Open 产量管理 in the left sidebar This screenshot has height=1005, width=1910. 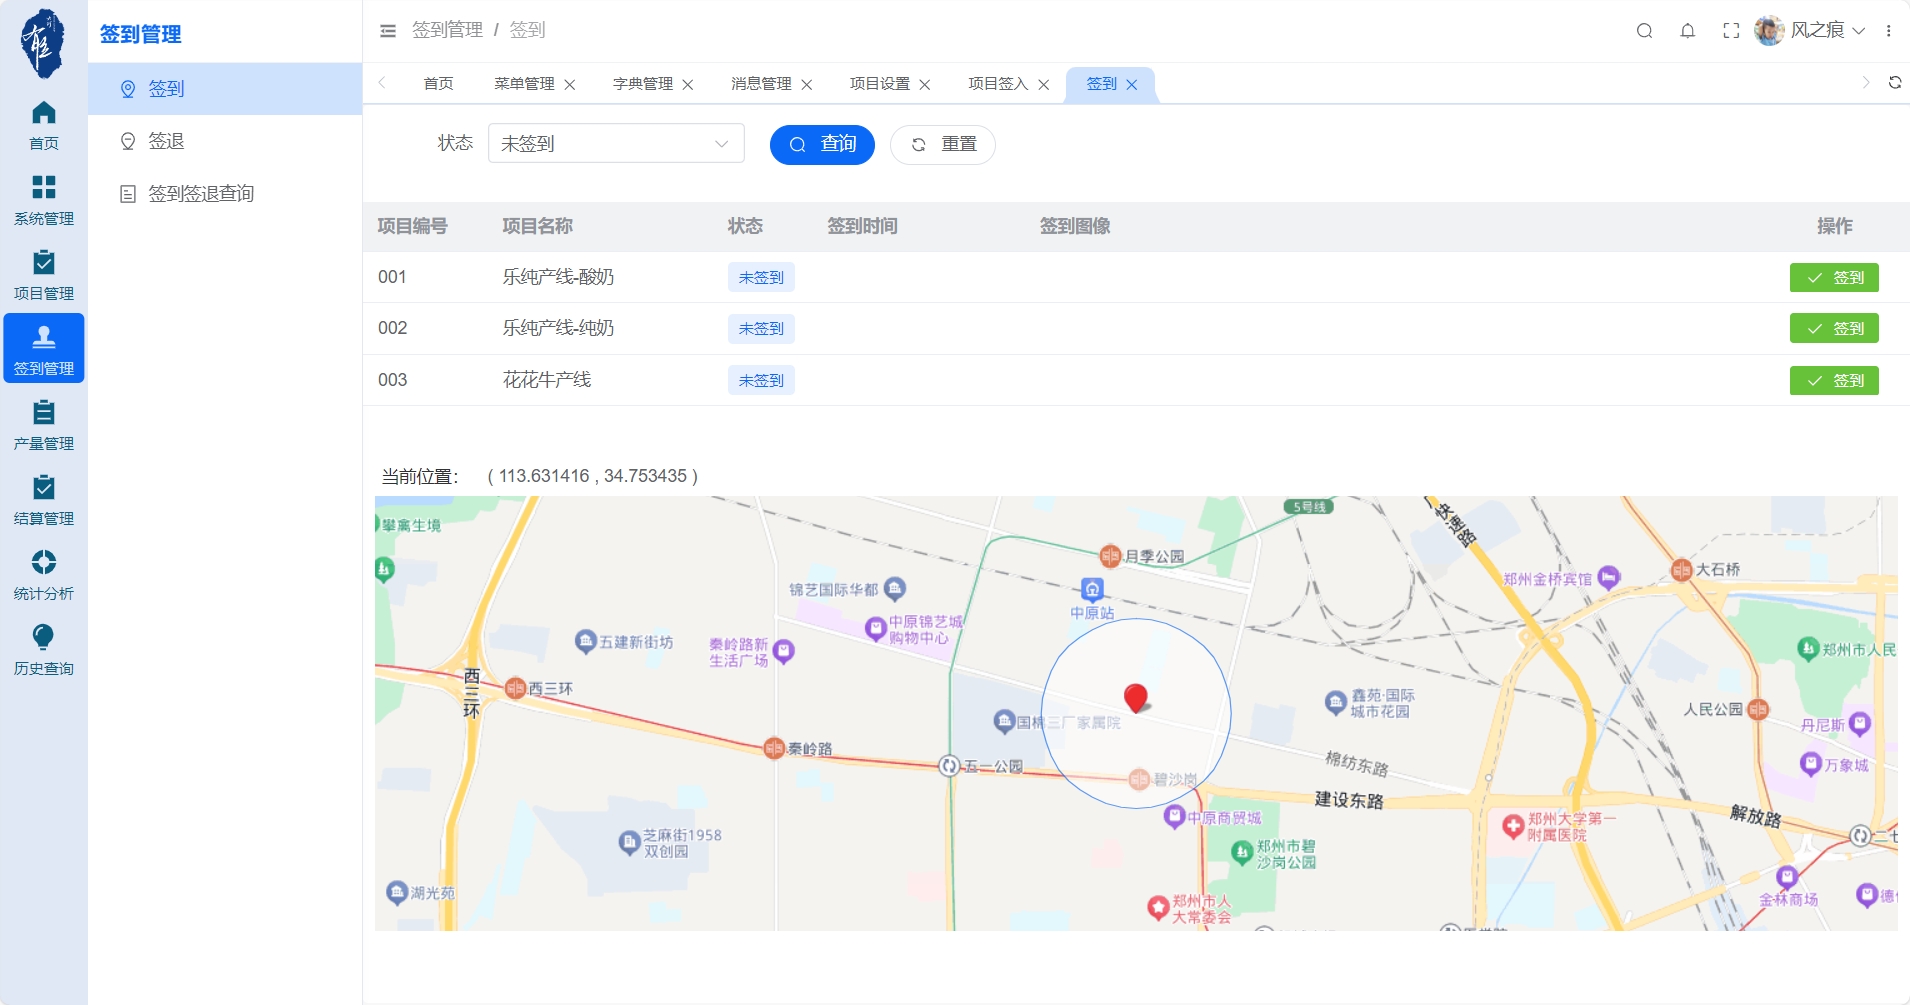coord(44,424)
